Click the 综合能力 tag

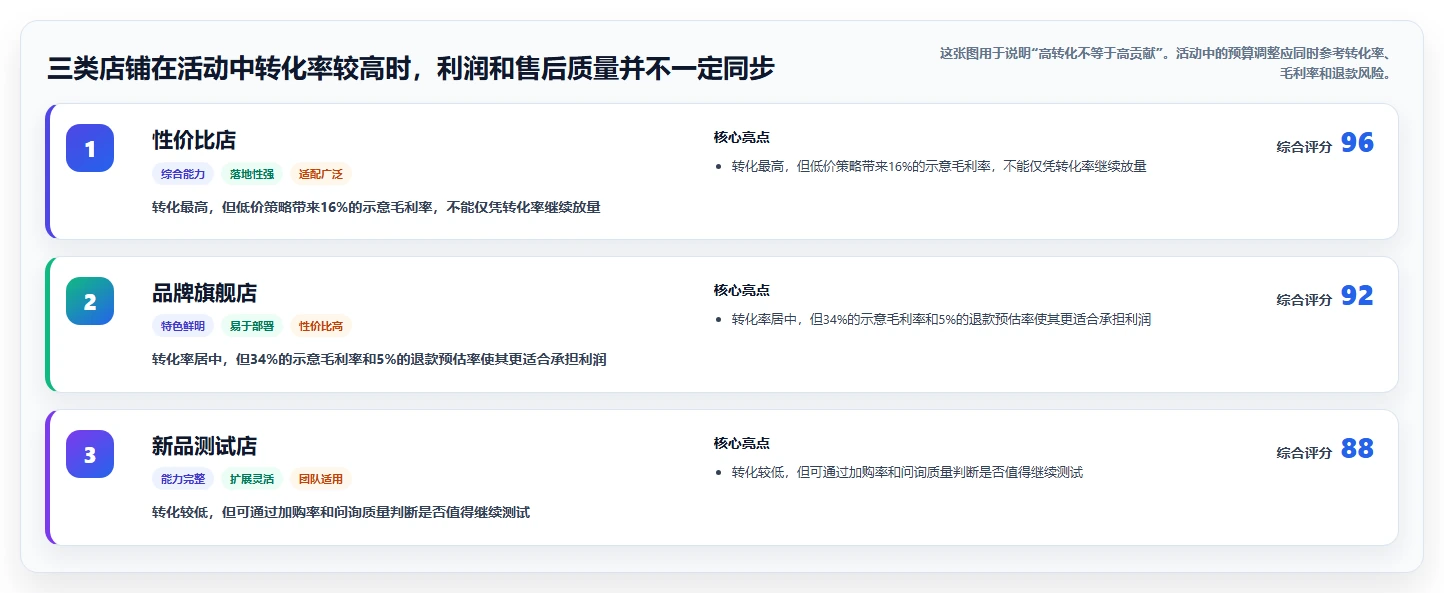pos(183,174)
